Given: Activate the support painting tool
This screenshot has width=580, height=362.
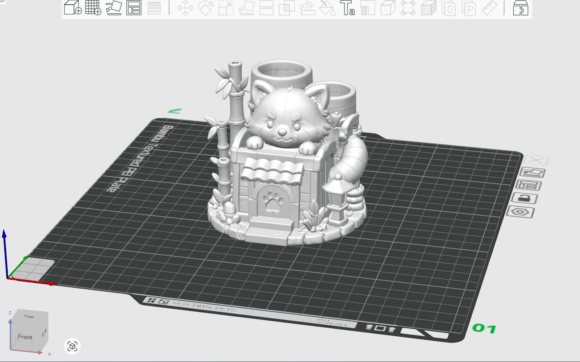Looking at the screenshot, I should (307, 7).
